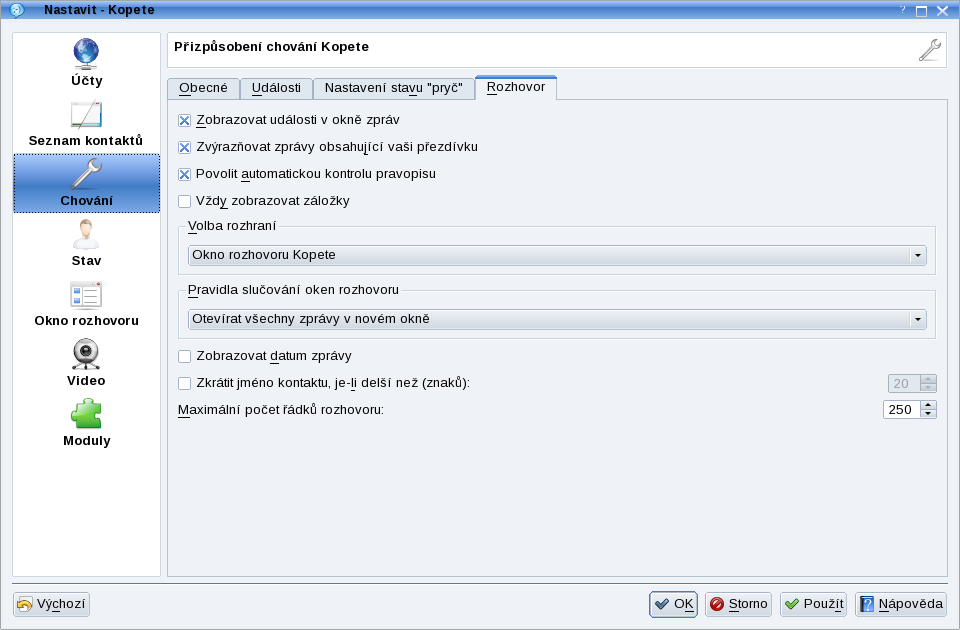Enable Zkrátit jméno kontaktu checkbox
Viewport: 960px width, 630px height.
[x=184, y=383]
